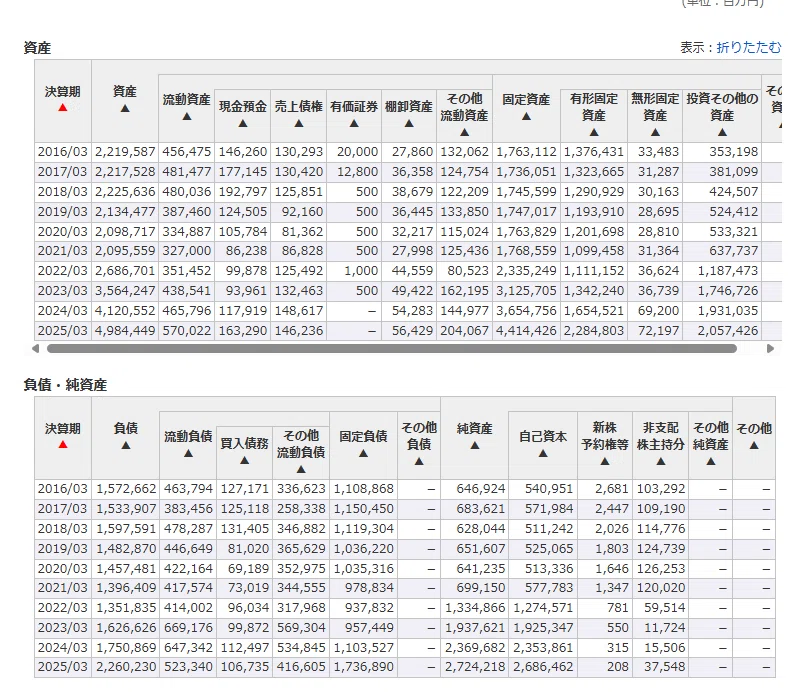
Task: Click net assets value 1,334,866
Action: coord(475,608)
